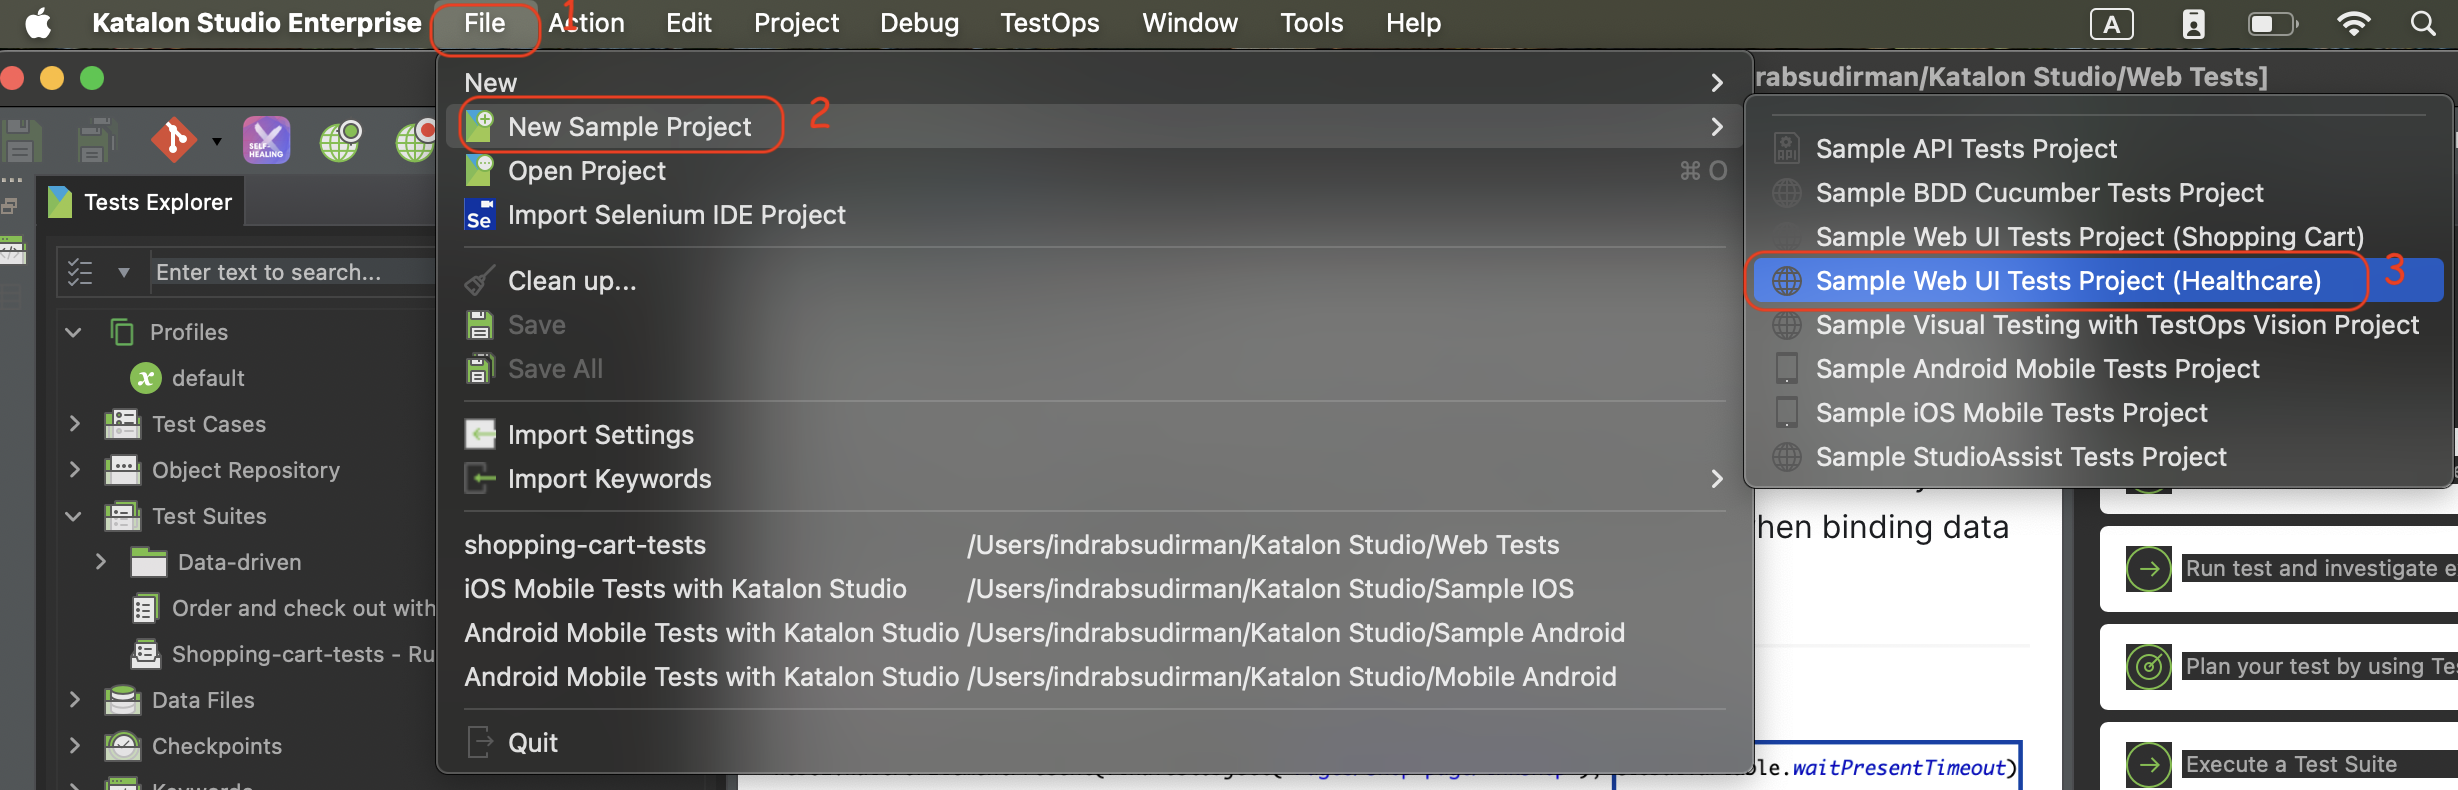Viewport: 2458px width, 790px height.
Task: Open Spotlight search icon
Action: point(2423,23)
